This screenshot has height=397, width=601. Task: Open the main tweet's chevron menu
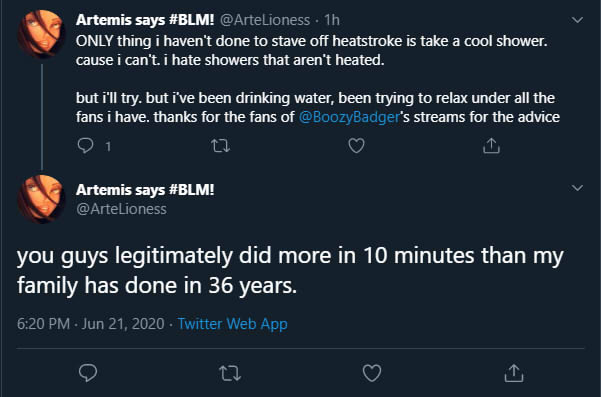[x=577, y=188]
